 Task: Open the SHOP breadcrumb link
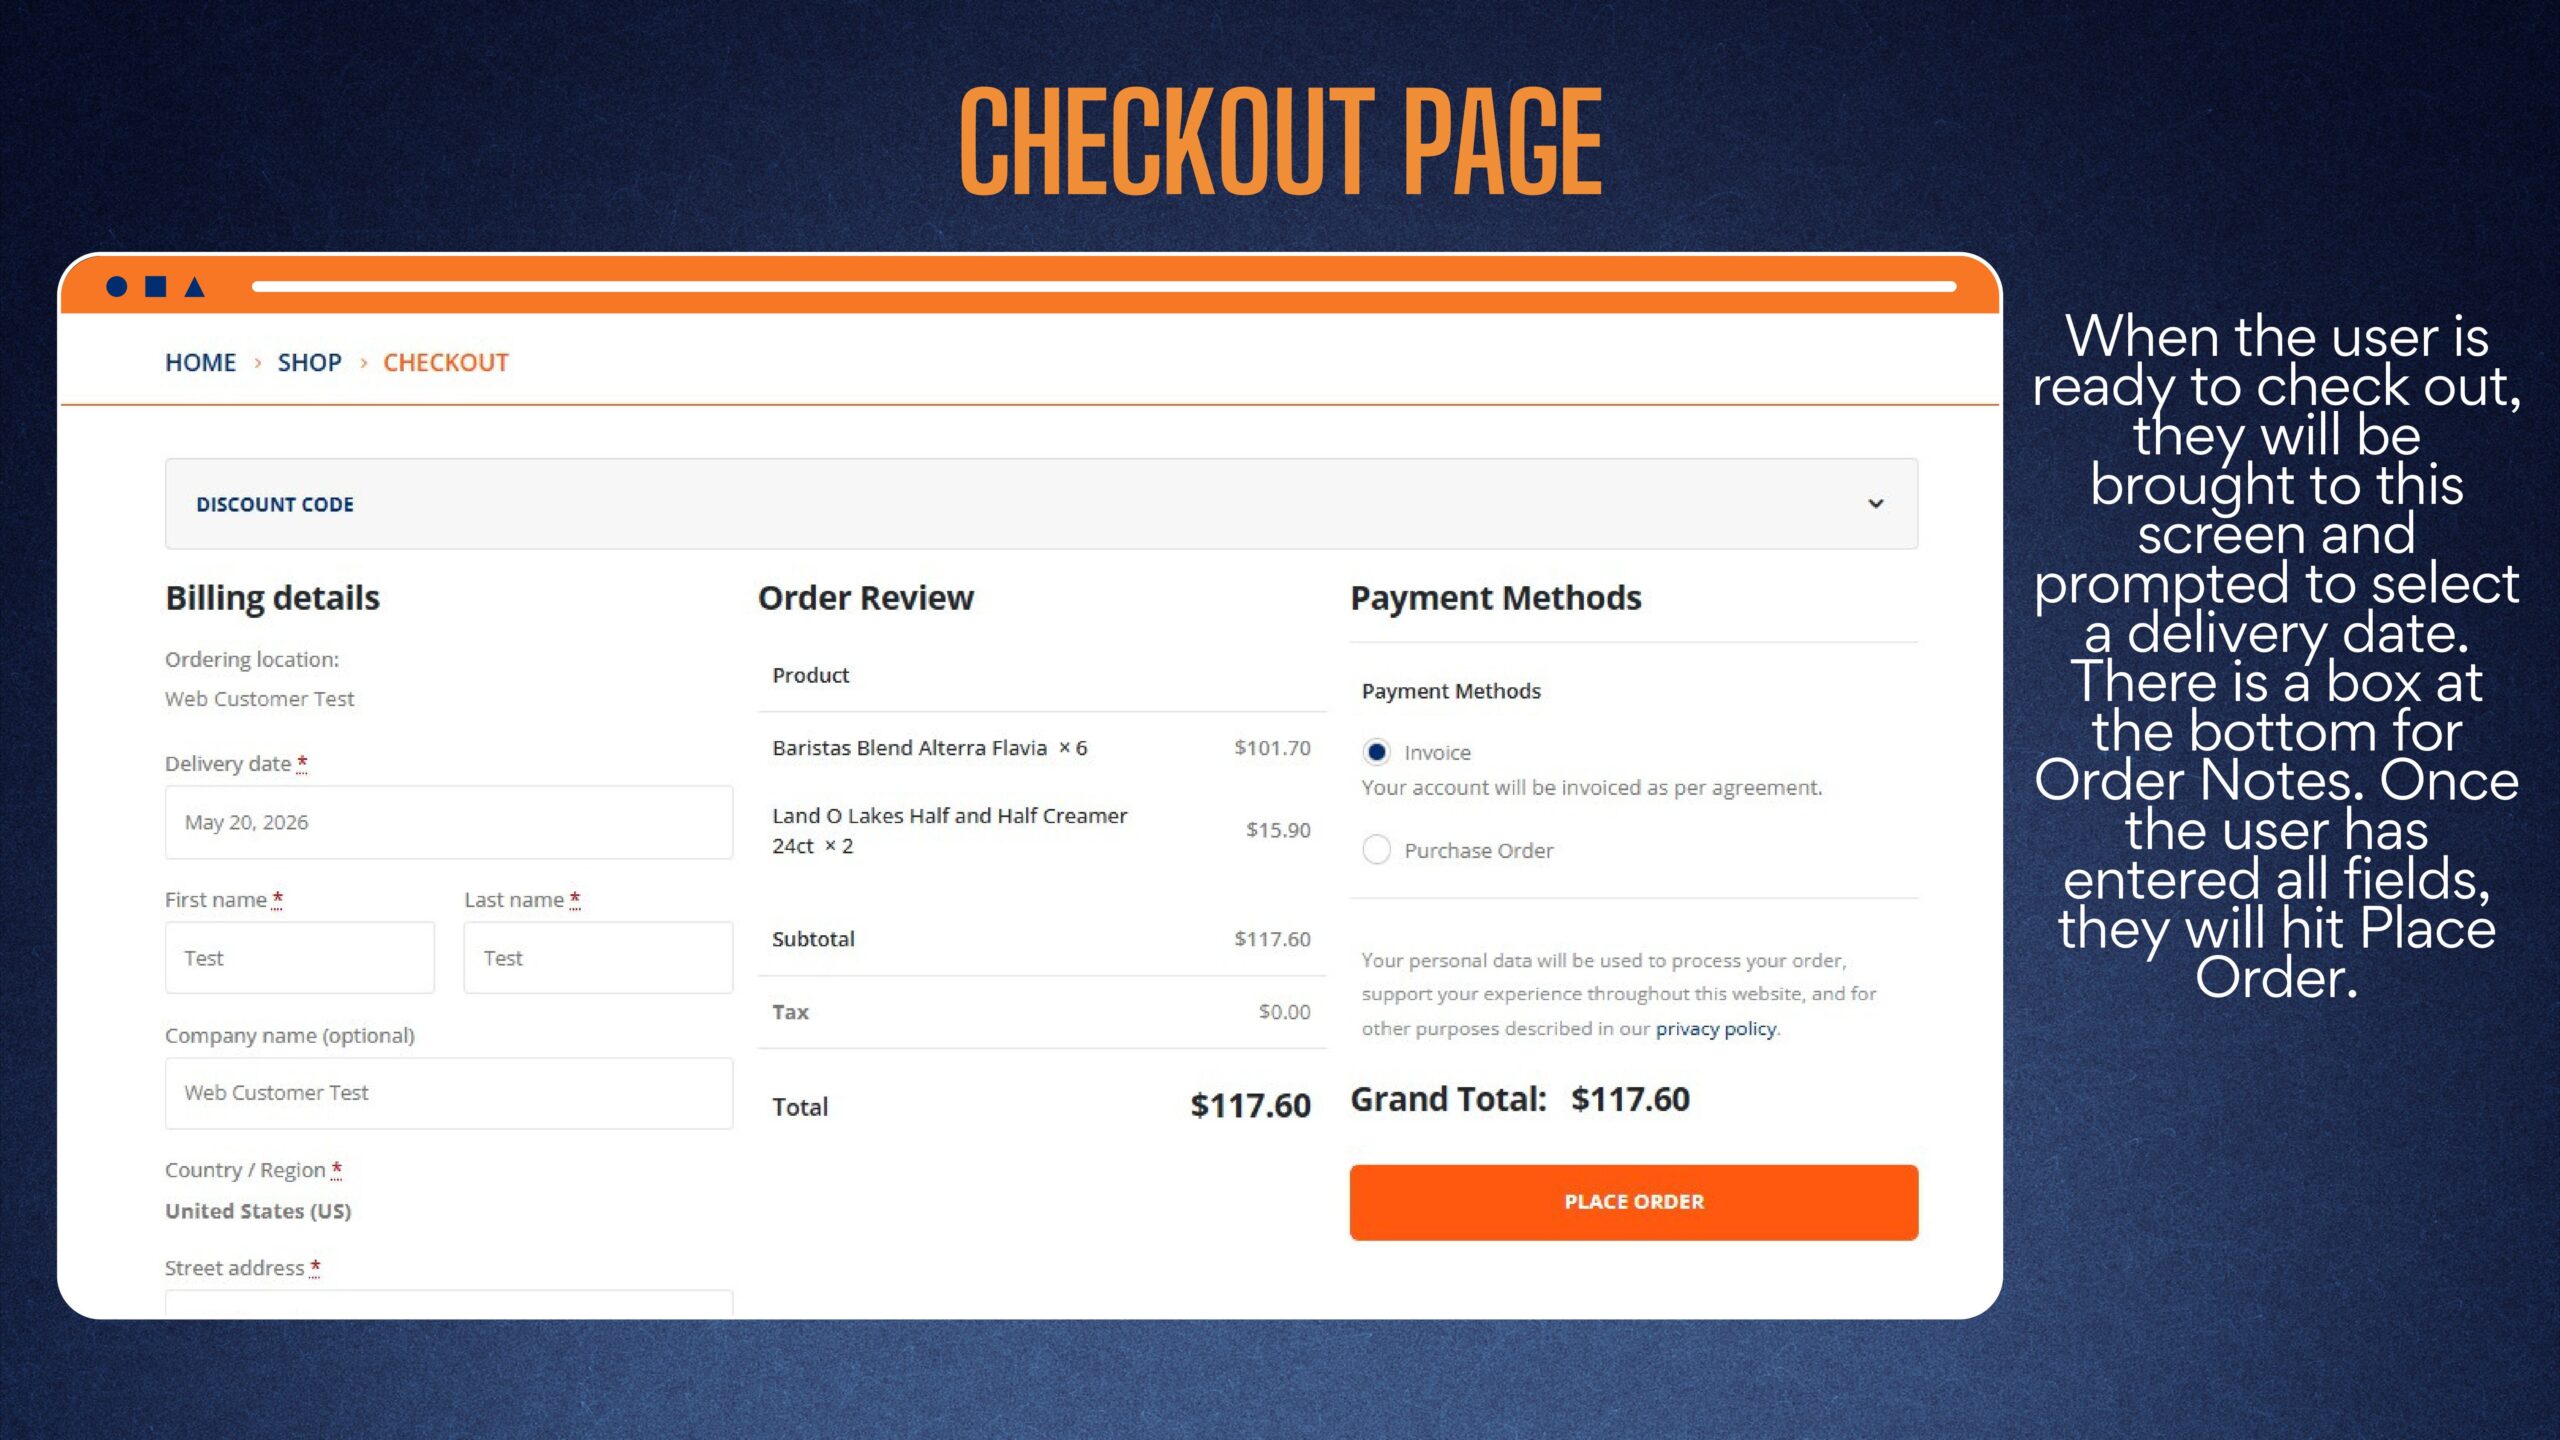pos(310,363)
